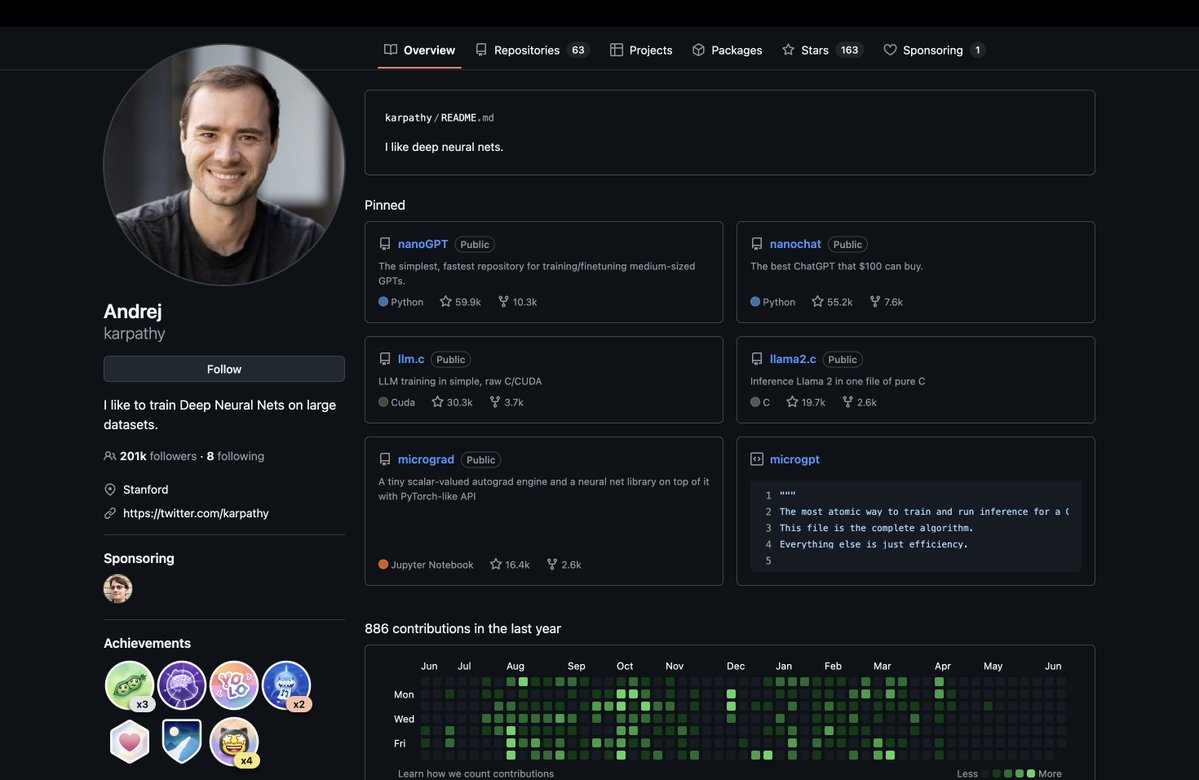Click nanochat's 55.2k stars count
The width and height of the screenshot is (1199, 780).
point(832,301)
